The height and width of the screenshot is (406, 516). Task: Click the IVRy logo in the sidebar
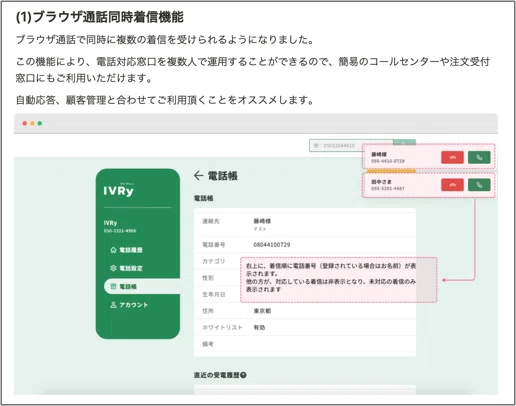[118, 190]
